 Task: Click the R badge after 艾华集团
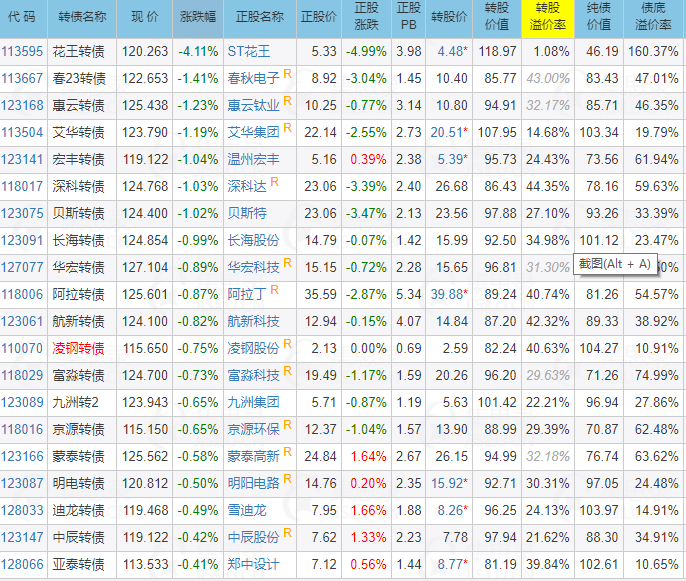point(288,129)
